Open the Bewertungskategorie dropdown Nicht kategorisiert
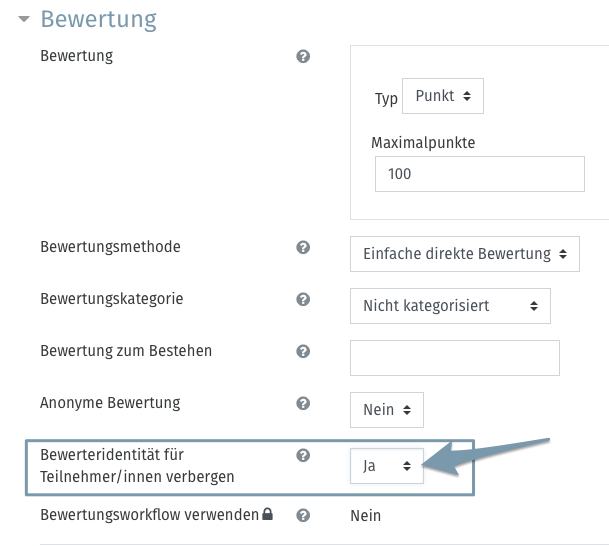 tap(450, 306)
